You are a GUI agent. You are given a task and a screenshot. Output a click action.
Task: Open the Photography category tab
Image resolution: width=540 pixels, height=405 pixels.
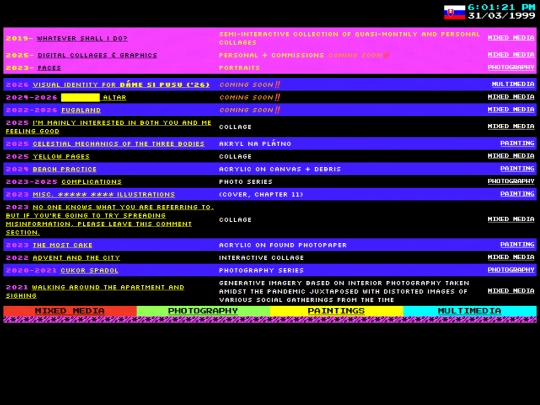(203, 311)
